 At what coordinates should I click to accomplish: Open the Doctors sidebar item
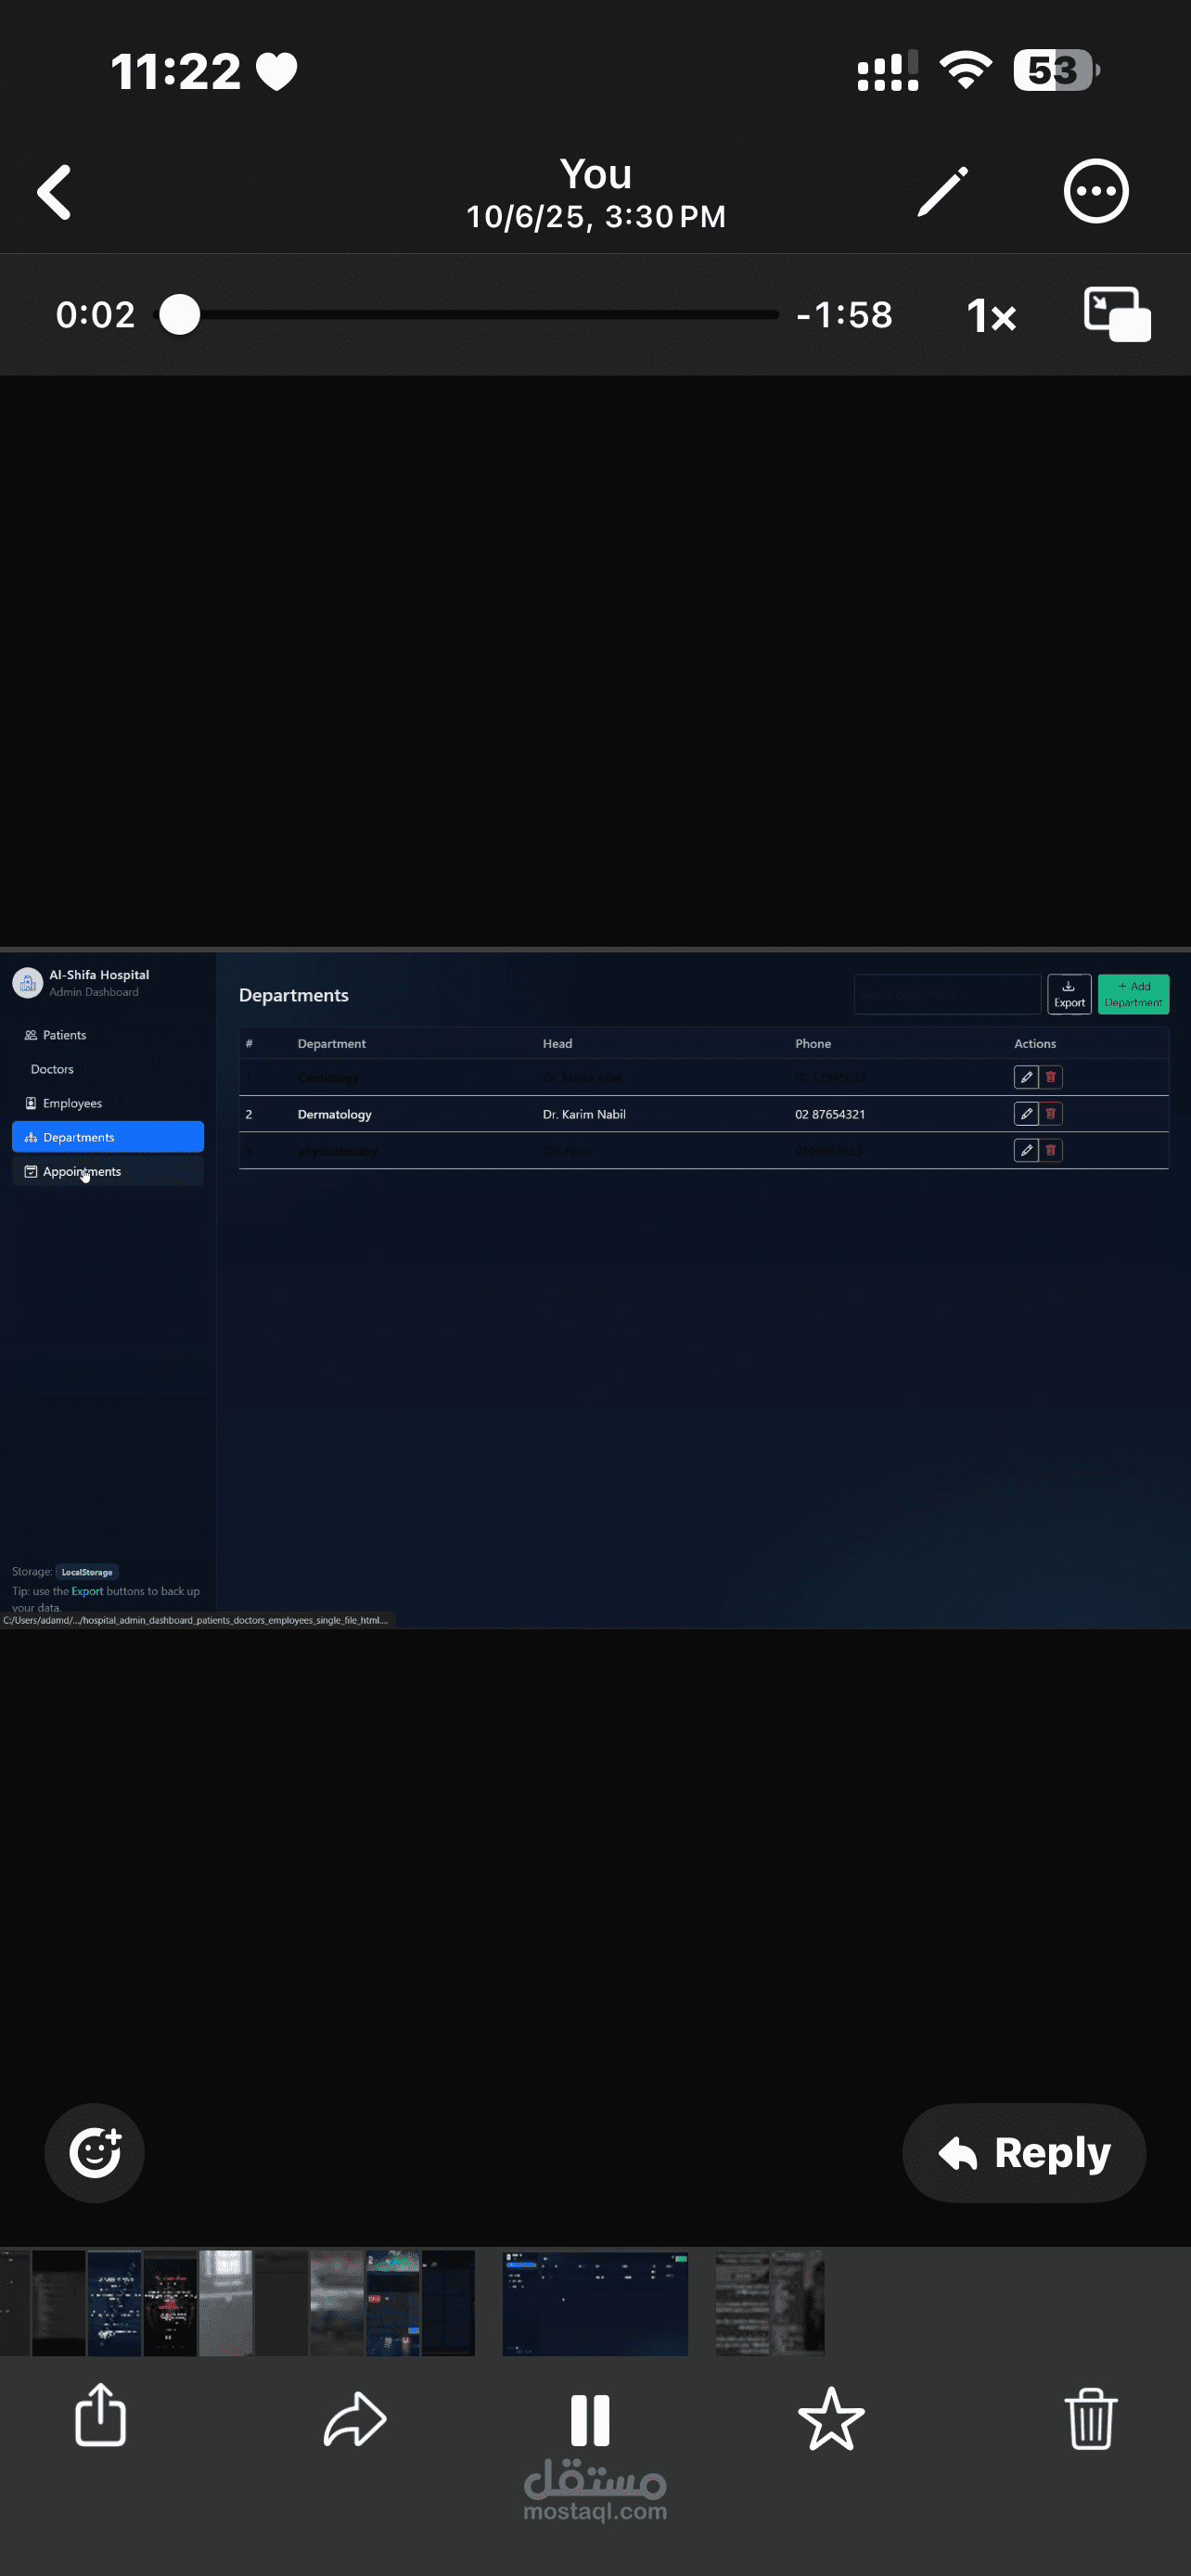tap(108, 1069)
